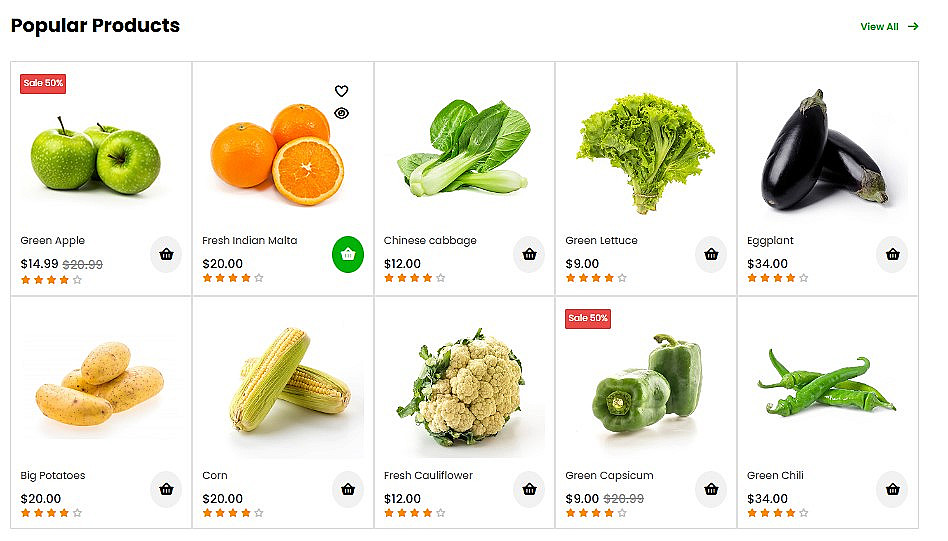The width and height of the screenshot is (948, 541).
Task: Click the Sale 50% badge on Green Capsicum
Action: click(588, 319)
